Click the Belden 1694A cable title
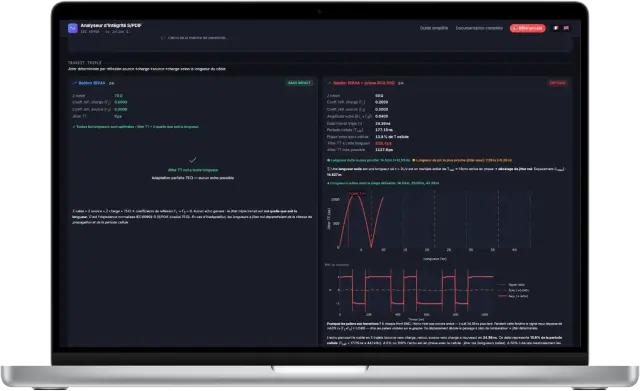The height and width of the screenshot is (391, 640). coord(92,83)
